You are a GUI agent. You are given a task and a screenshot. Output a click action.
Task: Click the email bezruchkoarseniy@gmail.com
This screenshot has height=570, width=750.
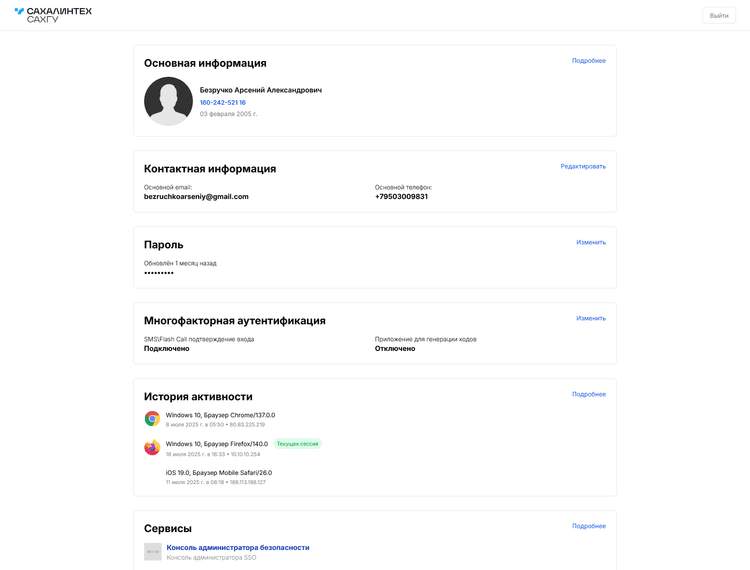click(x=196, y=197)
